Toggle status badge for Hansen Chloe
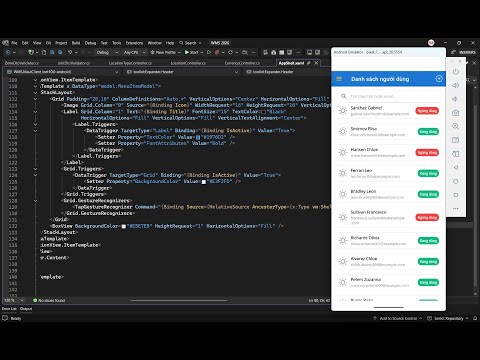 coord(427,153)
